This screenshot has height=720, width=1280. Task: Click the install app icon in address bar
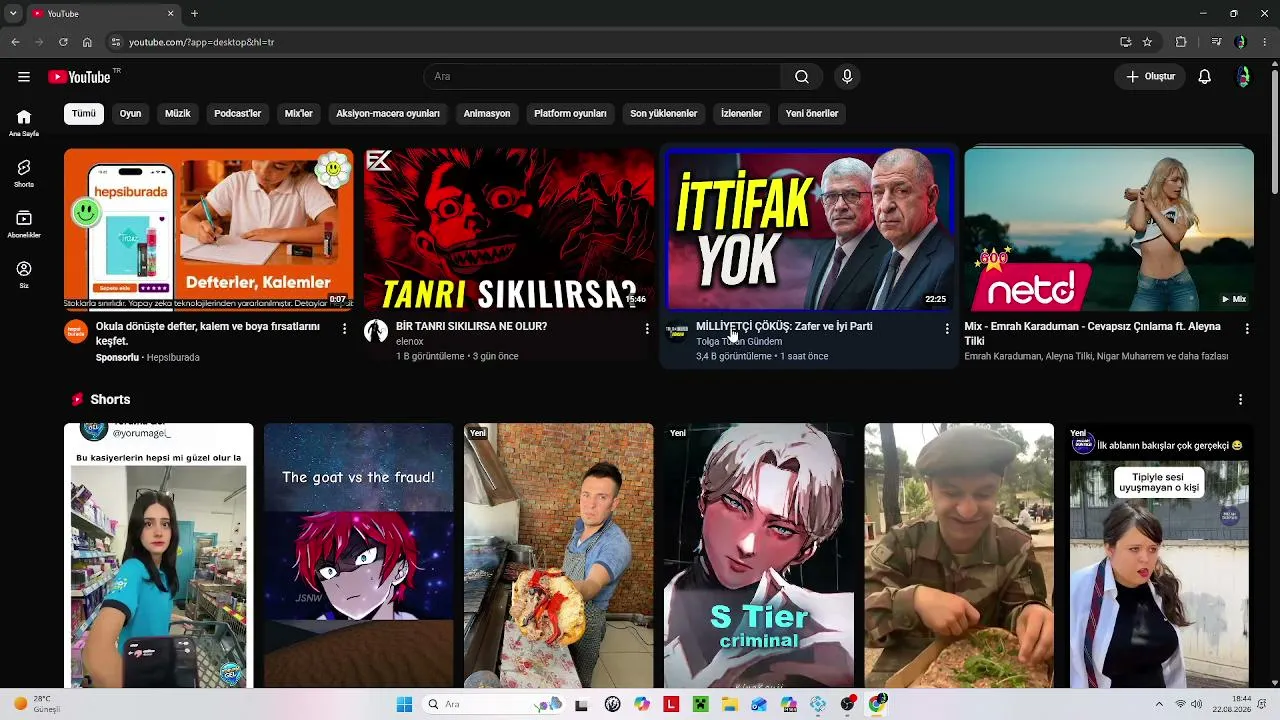pyautogui.click(x=1126, y=42)
